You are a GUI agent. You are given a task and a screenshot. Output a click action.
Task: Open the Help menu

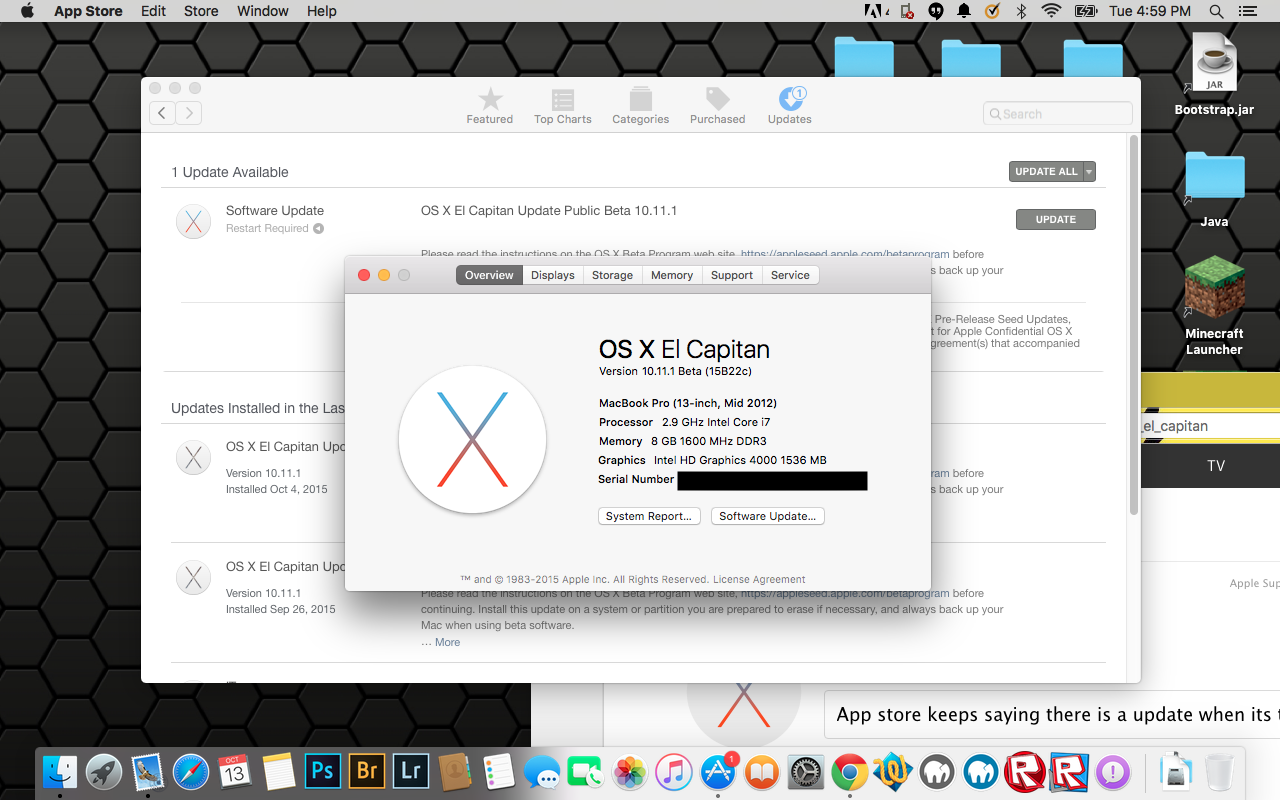321,11
